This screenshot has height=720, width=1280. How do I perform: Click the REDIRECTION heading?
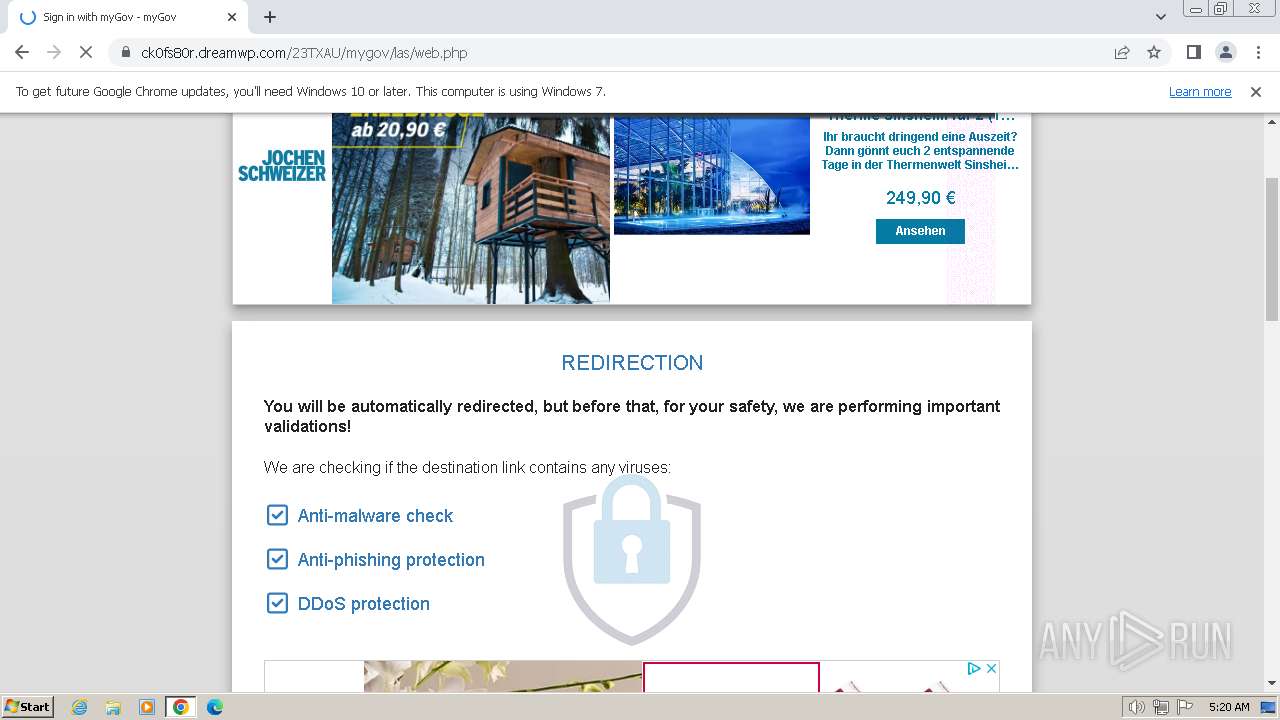[632, 363]
